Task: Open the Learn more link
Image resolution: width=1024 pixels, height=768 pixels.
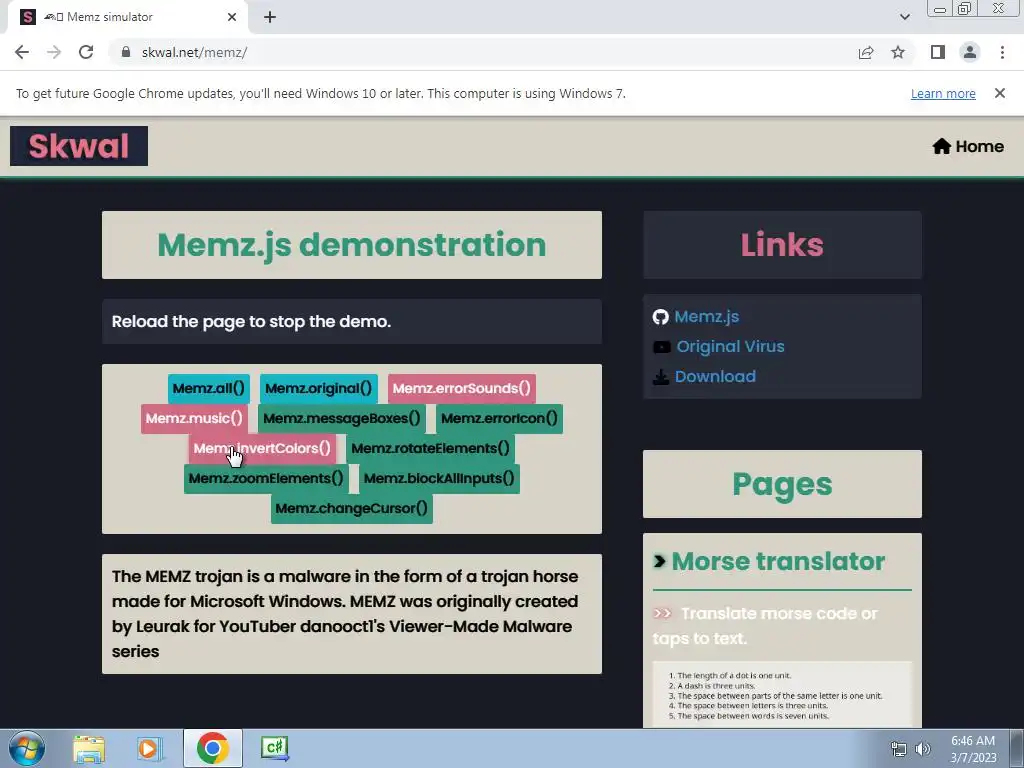Action: point(943,93)
